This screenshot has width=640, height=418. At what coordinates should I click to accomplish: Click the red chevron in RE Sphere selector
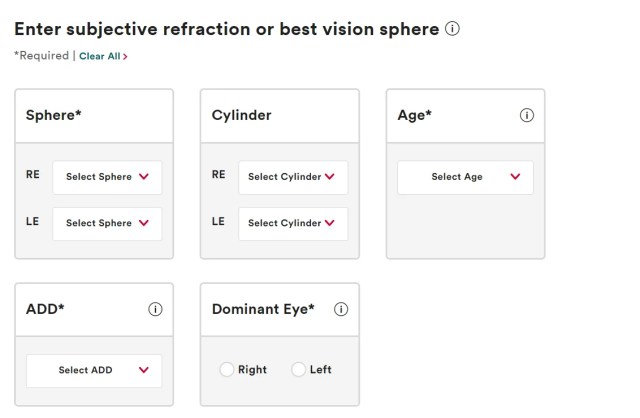click(144, 177)
